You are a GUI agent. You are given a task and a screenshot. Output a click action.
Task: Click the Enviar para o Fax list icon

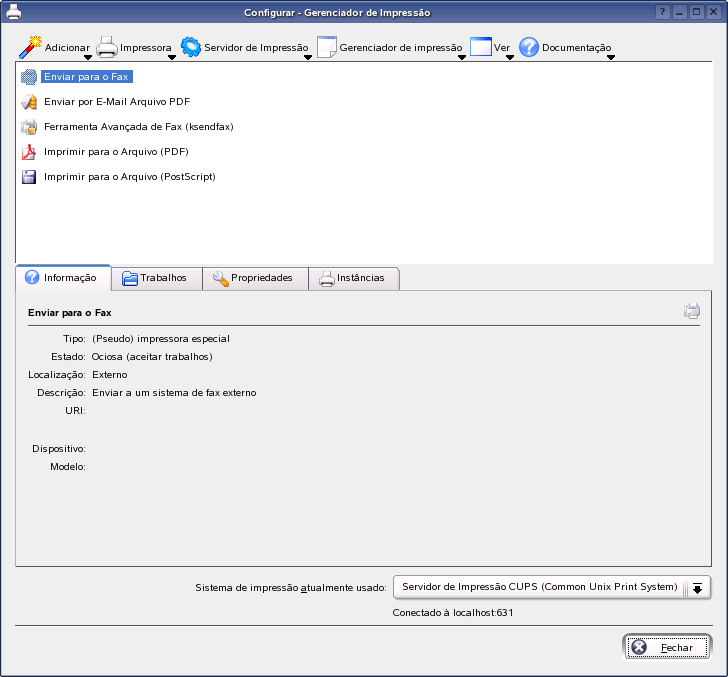(x=29, y=77)
